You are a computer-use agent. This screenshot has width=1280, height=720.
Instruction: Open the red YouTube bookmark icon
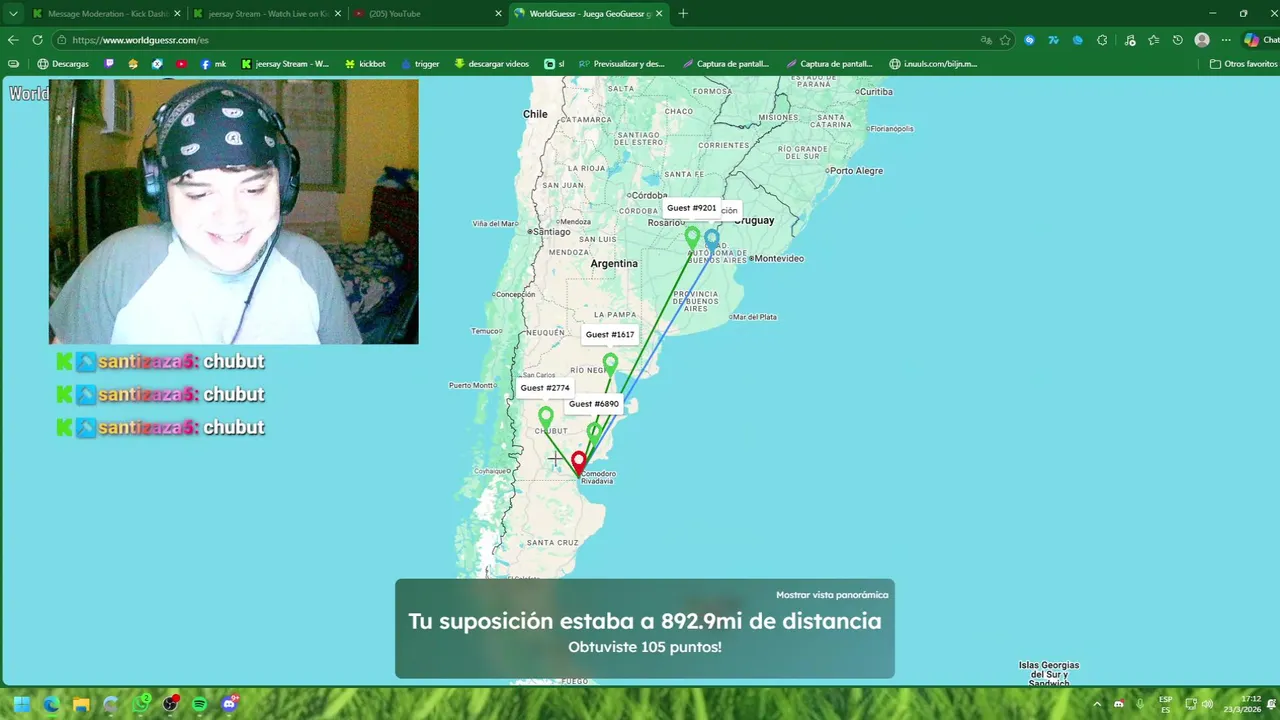tap(181, 64)
